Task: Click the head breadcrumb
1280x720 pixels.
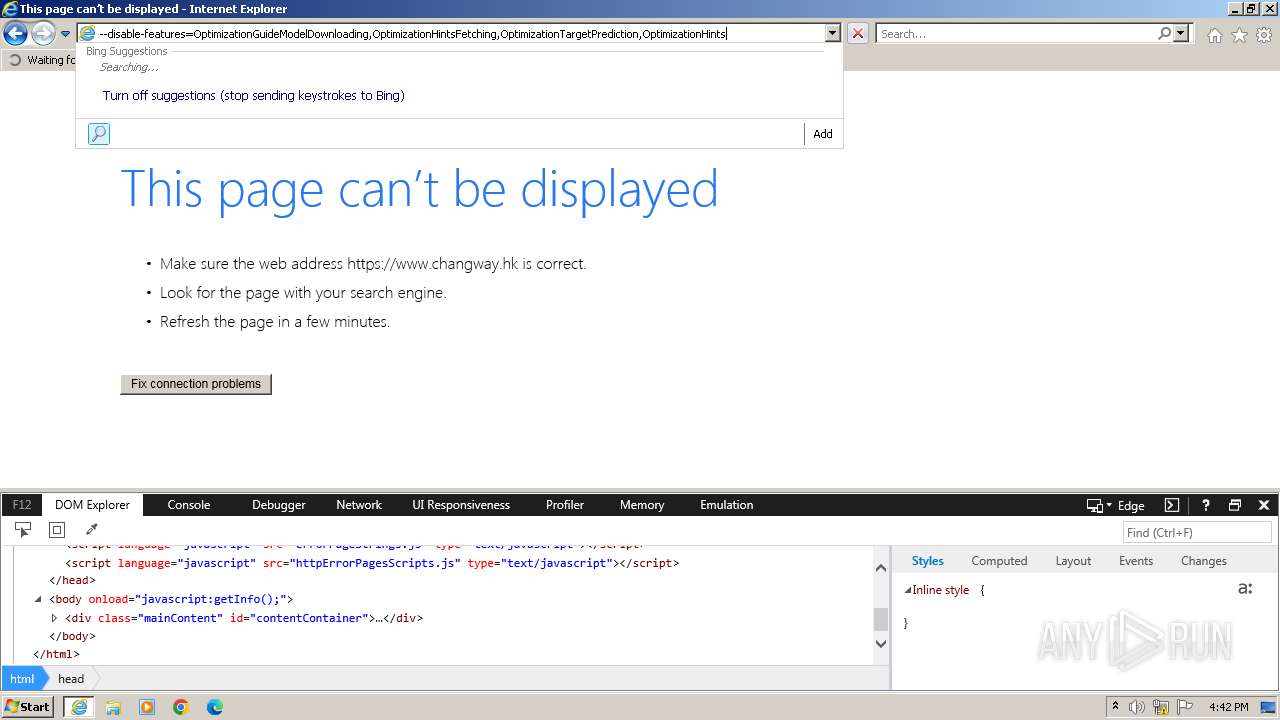Action: tap(71, 679)
